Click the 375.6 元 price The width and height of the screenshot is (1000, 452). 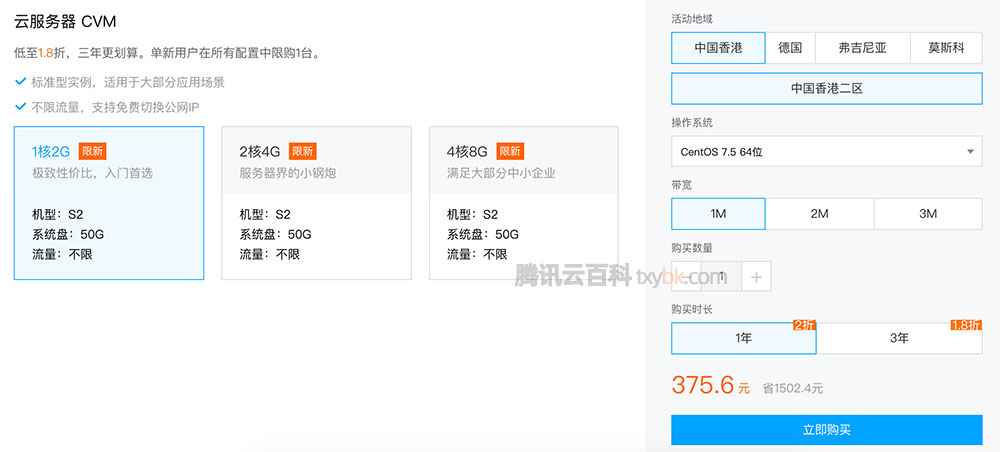click(x=711, y=385)
